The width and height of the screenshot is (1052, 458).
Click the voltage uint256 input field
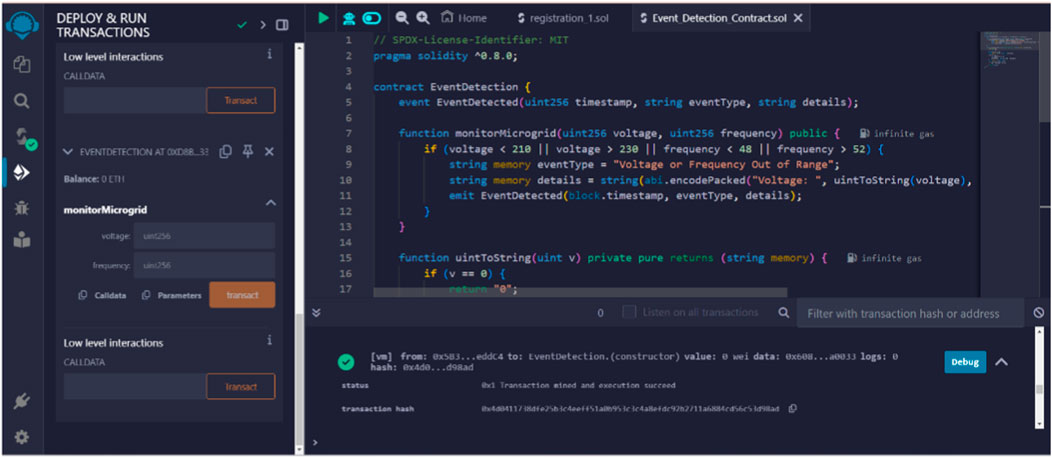[205, 235]
